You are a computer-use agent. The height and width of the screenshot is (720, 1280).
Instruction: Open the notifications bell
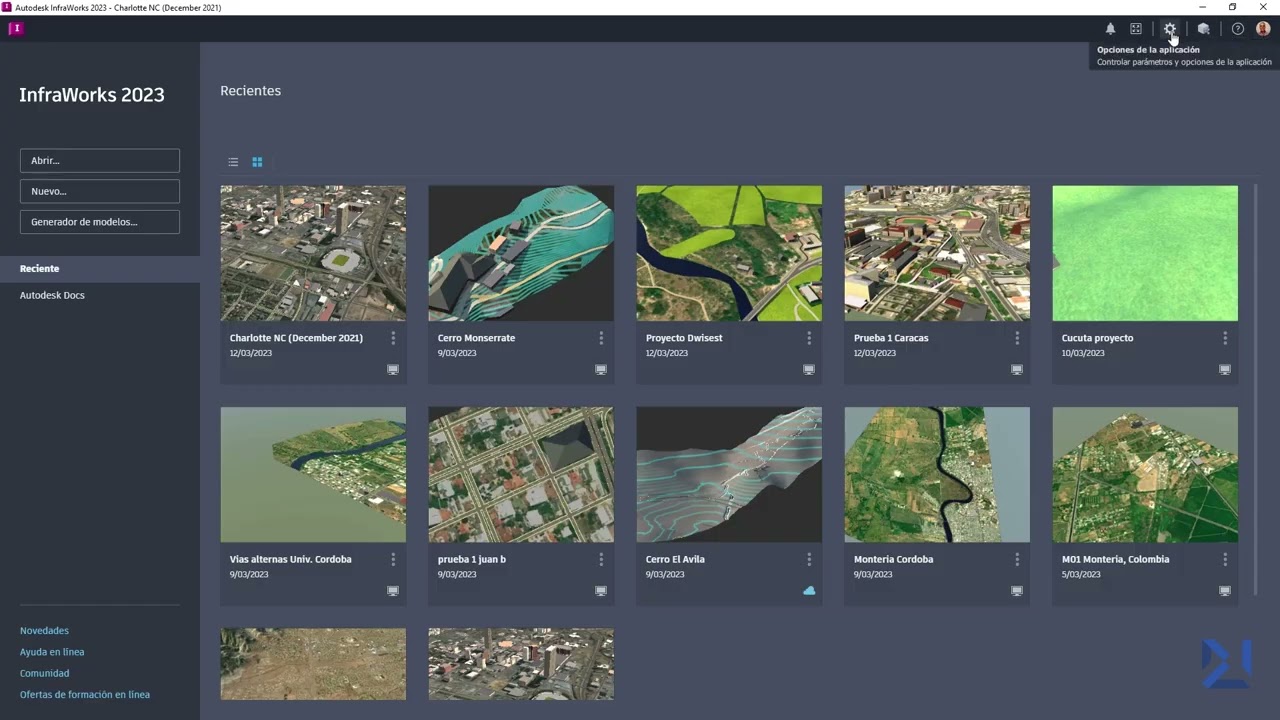(x=1110, y=29)
